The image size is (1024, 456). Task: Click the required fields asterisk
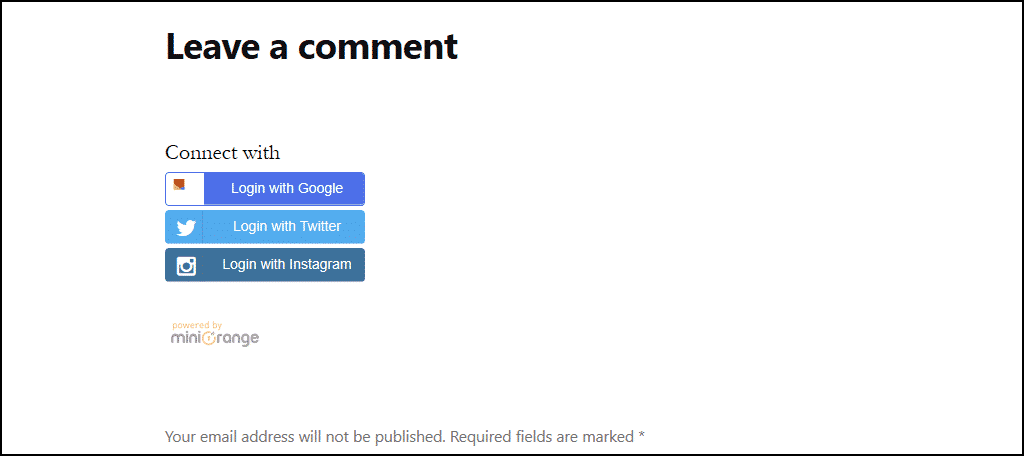pos(642,434)
